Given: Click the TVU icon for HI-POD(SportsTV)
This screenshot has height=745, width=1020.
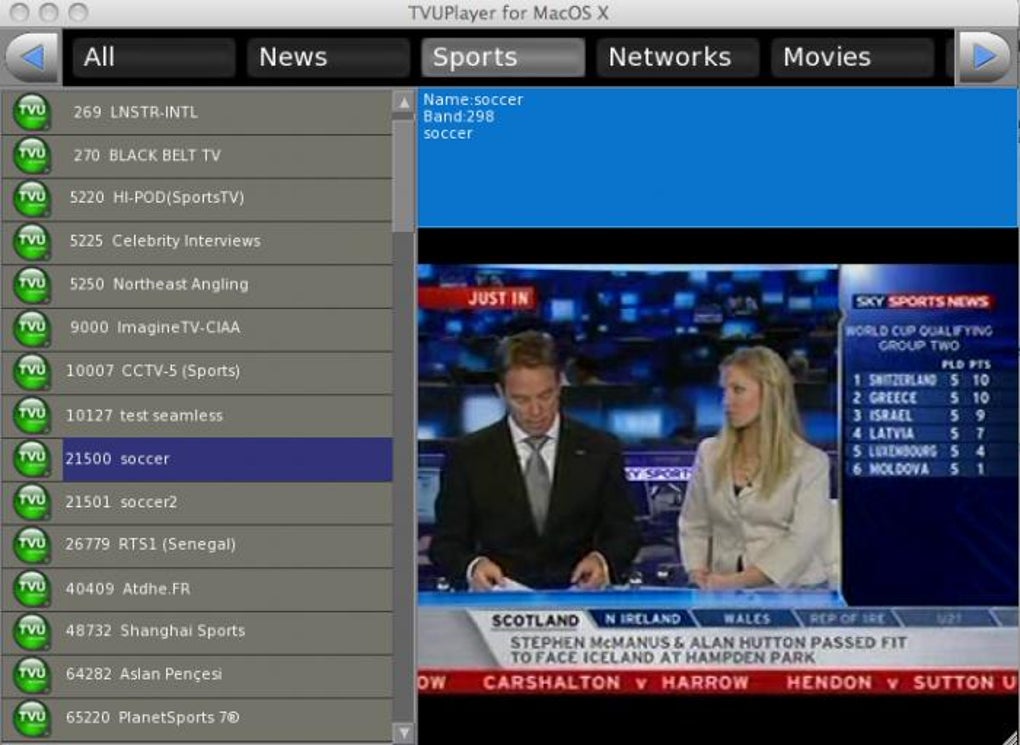Looking at the screenshot, I should point(32,198).
